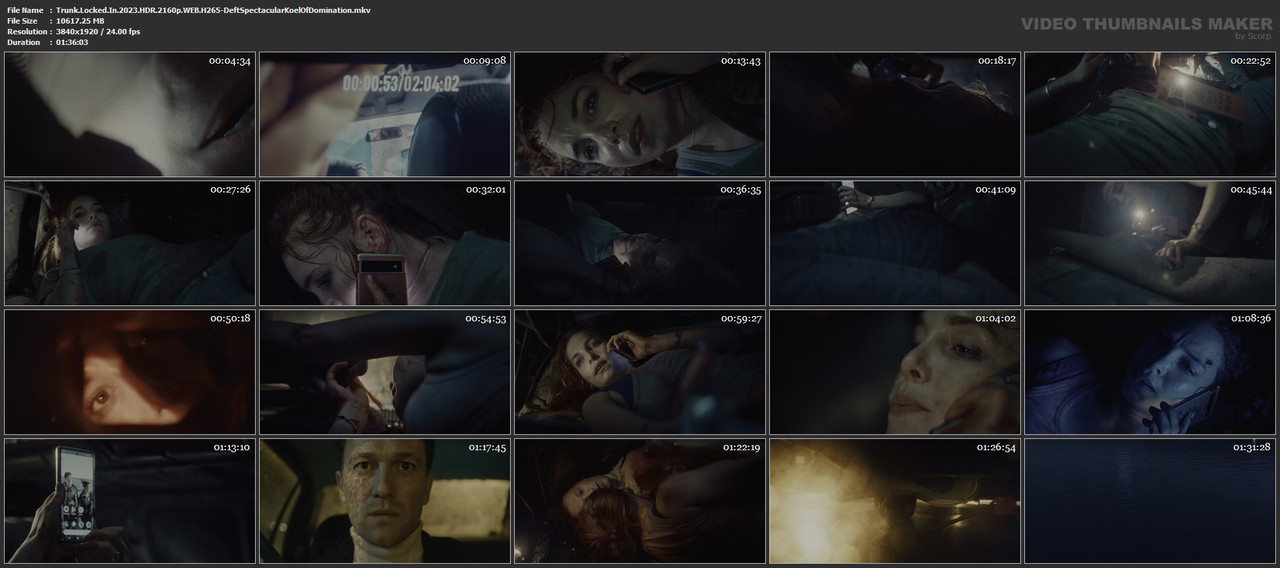Click the duration value 01:36:03
This screenshot has width=1280, height=568.
coord(72,42)
